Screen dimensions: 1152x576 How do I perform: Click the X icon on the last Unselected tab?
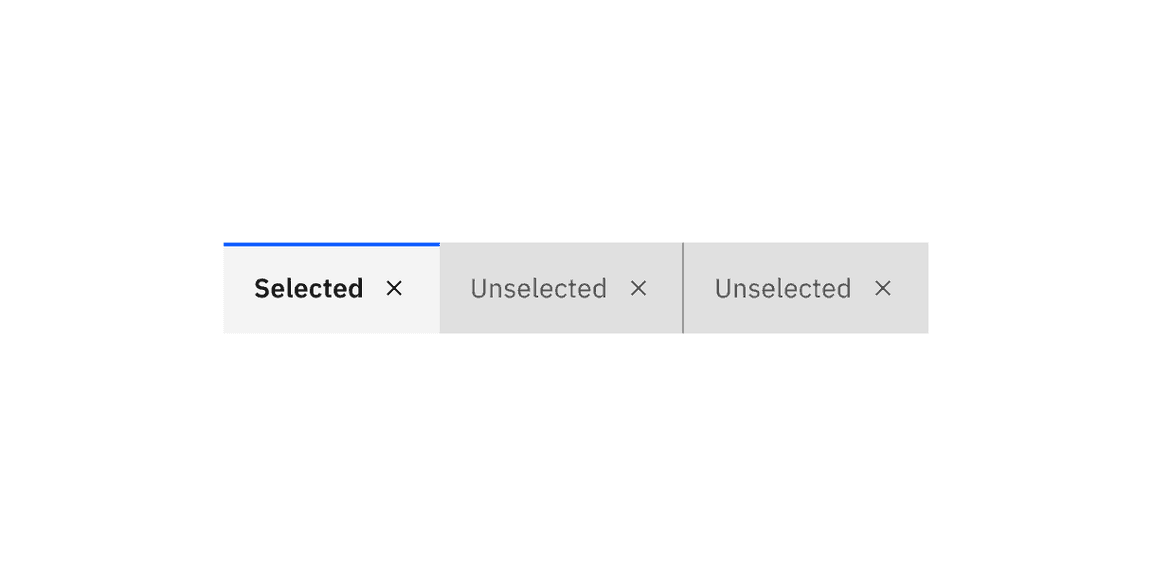tap(883, 288)
